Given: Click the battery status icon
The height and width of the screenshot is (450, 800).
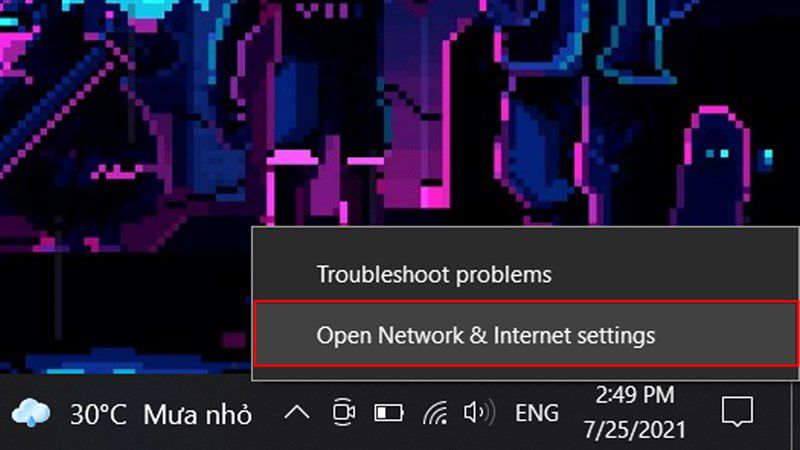Looking at the screenshot, I should click(x=389, y=413).
